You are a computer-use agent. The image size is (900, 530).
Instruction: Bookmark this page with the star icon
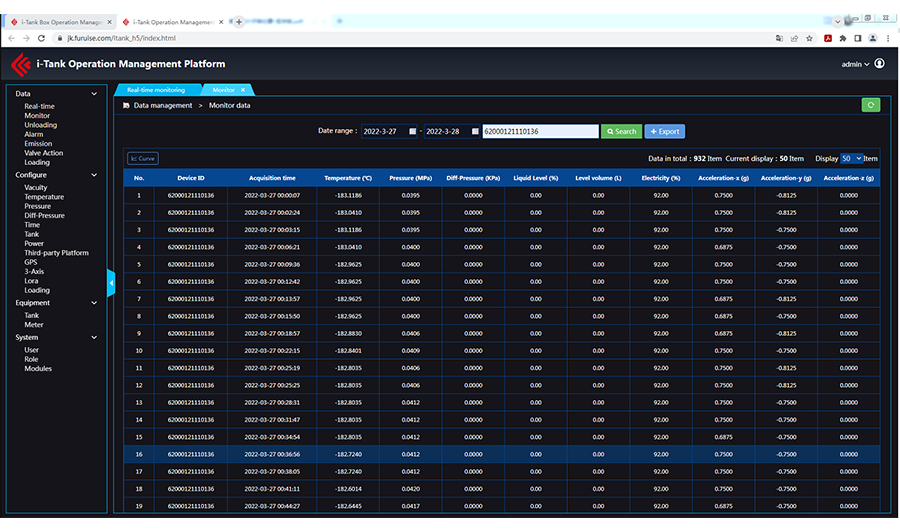point(809,38)
